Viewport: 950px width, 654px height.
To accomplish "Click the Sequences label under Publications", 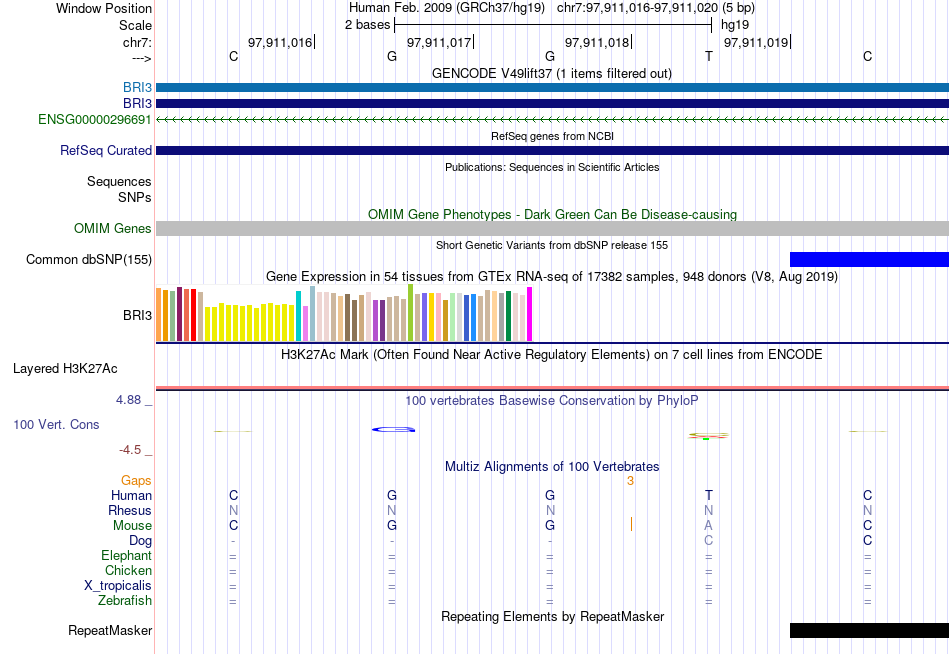I will tap(119, 181).
